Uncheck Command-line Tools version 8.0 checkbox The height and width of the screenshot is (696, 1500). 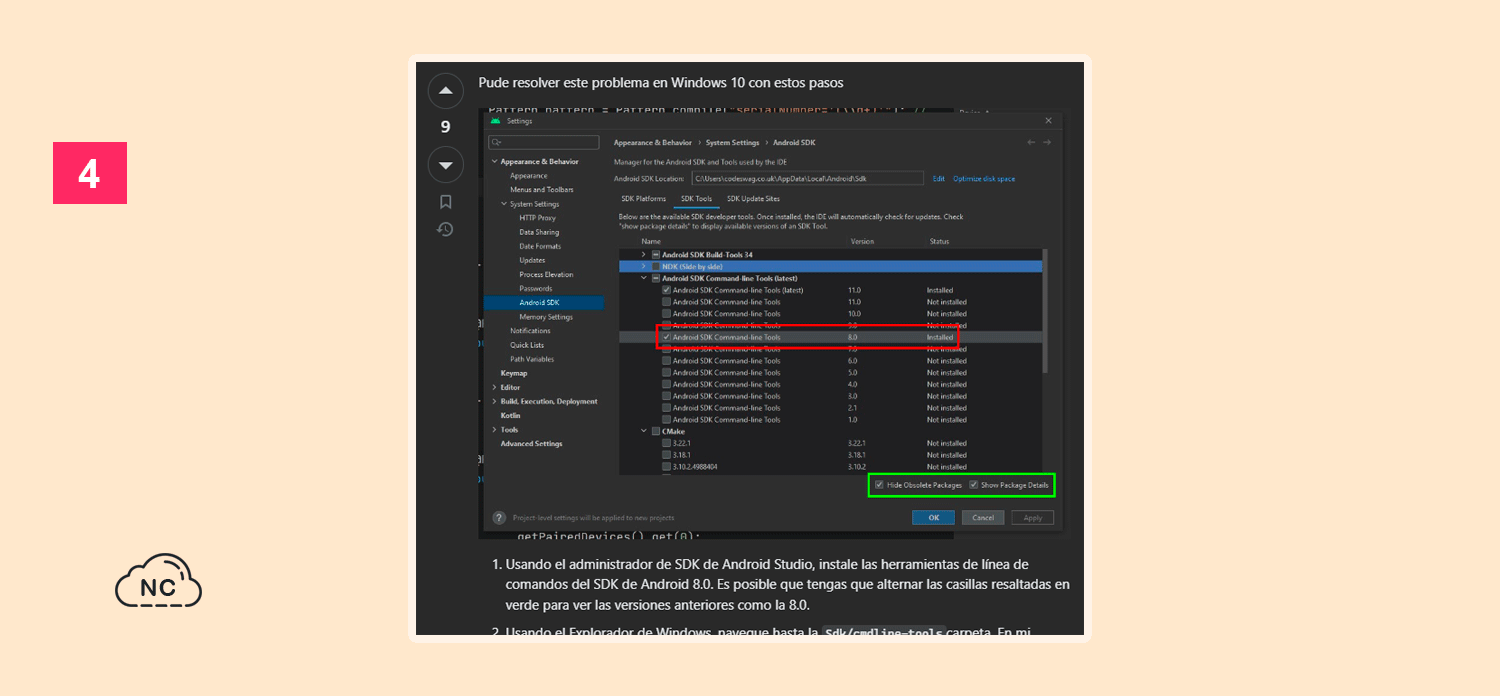point(667,337)
